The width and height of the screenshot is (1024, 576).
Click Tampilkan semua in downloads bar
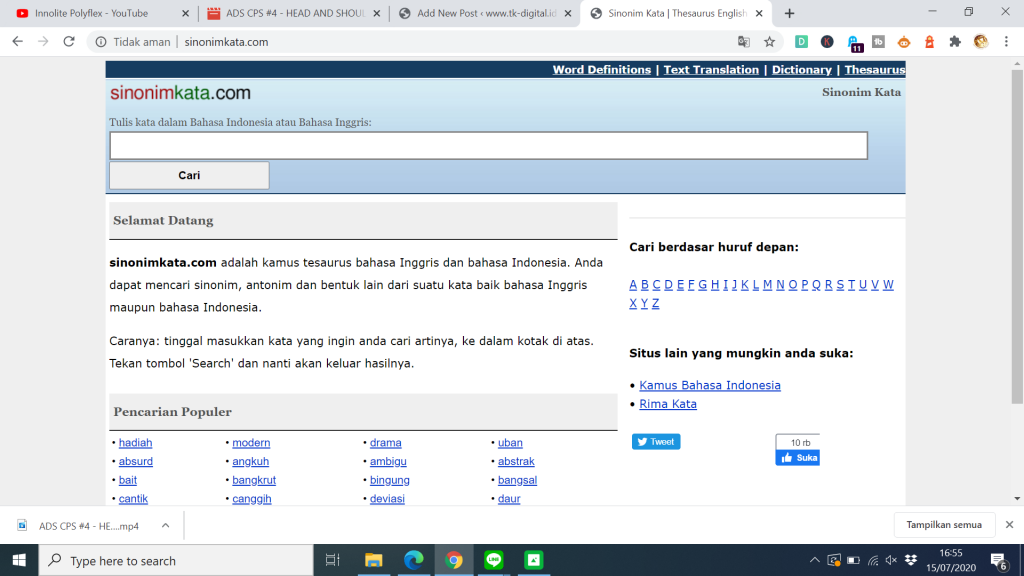tap(944, 525)
